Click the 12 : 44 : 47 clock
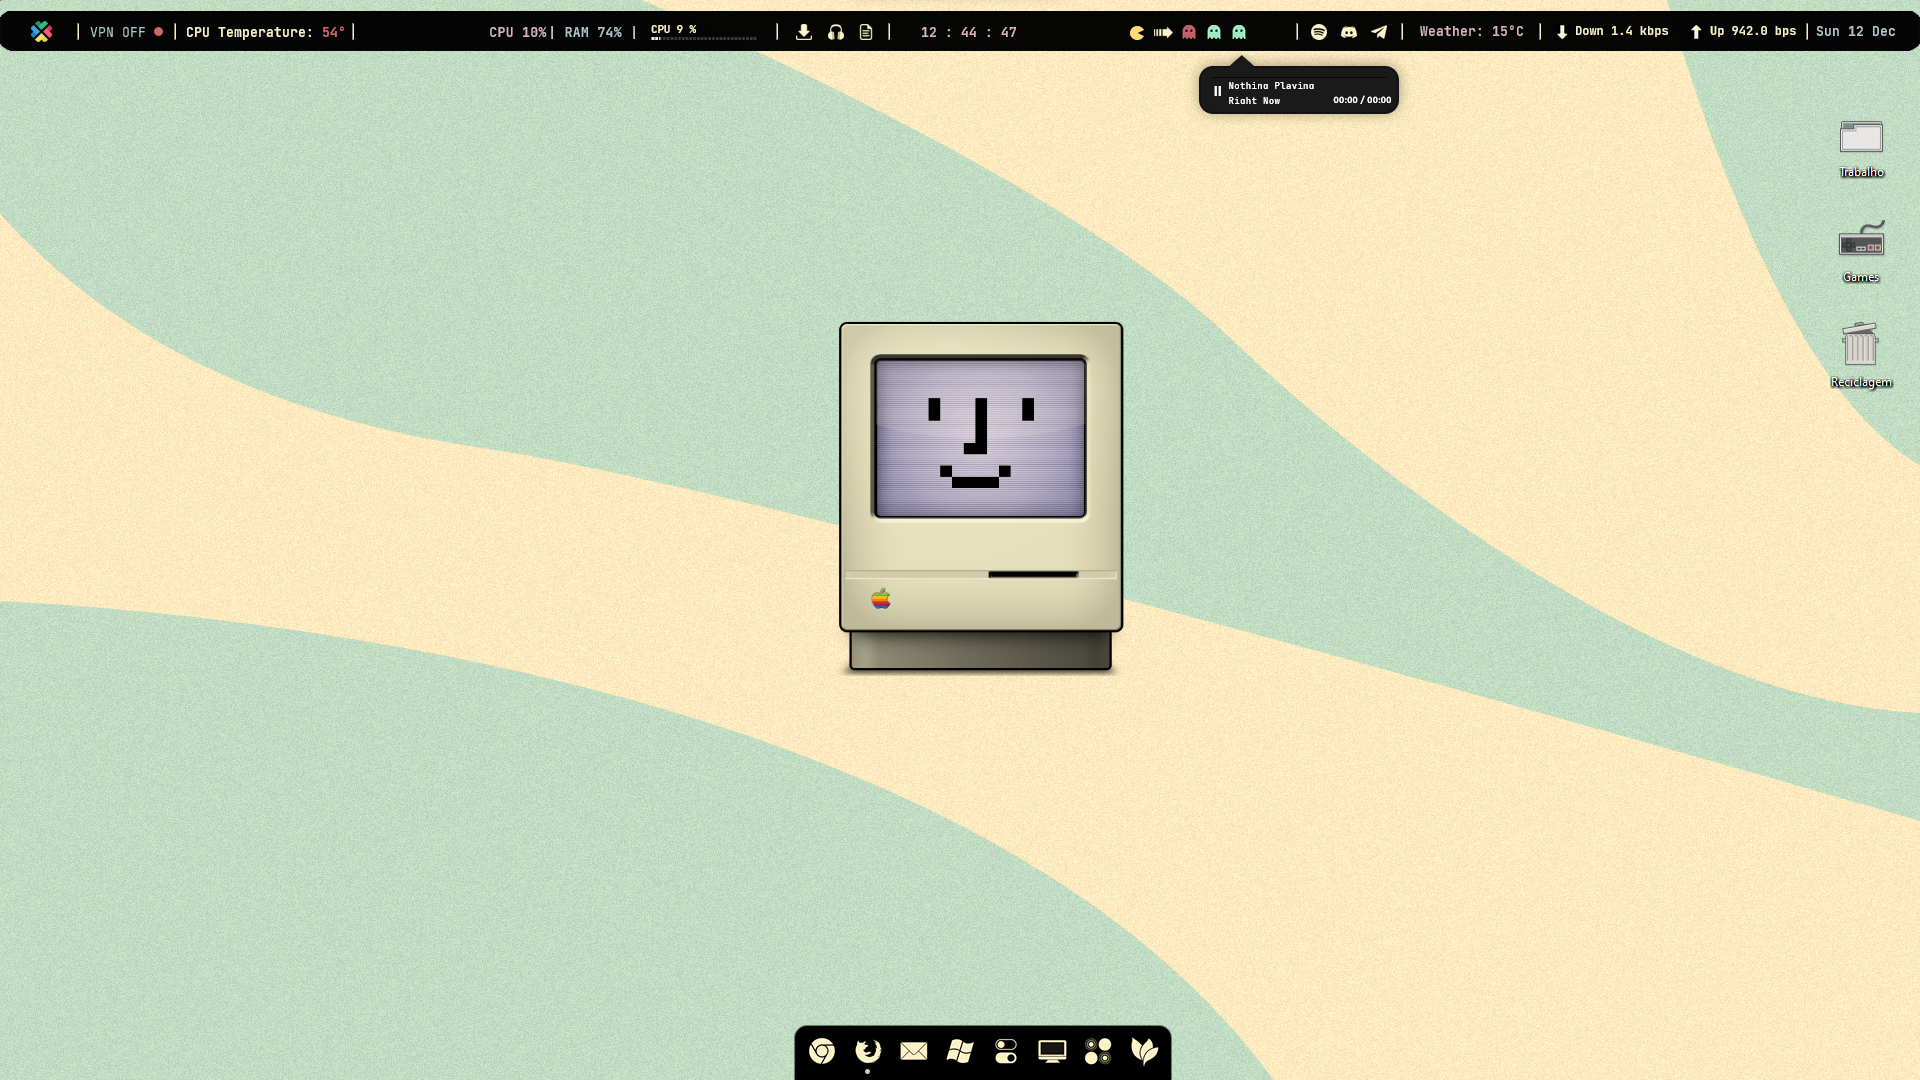The height and width of the screenshot is (1080, 1920). point(969,32)
